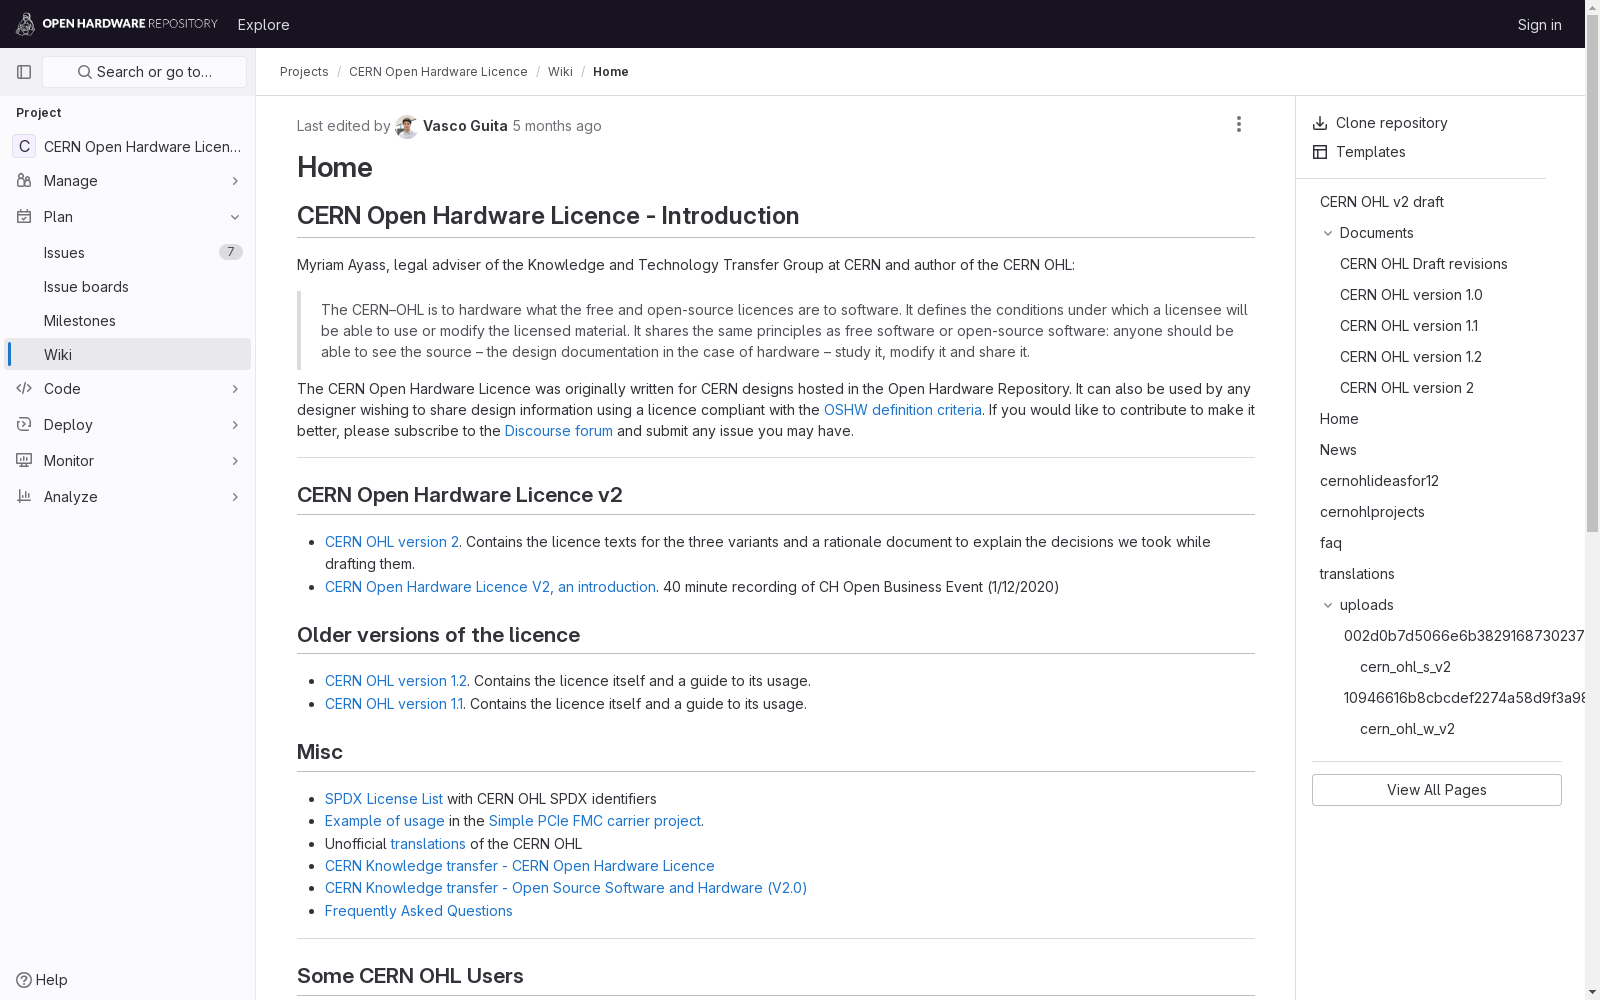1600x1000 pixels.
Task: Collapse the Documents tree chevron
Action: click(1328, 233)
